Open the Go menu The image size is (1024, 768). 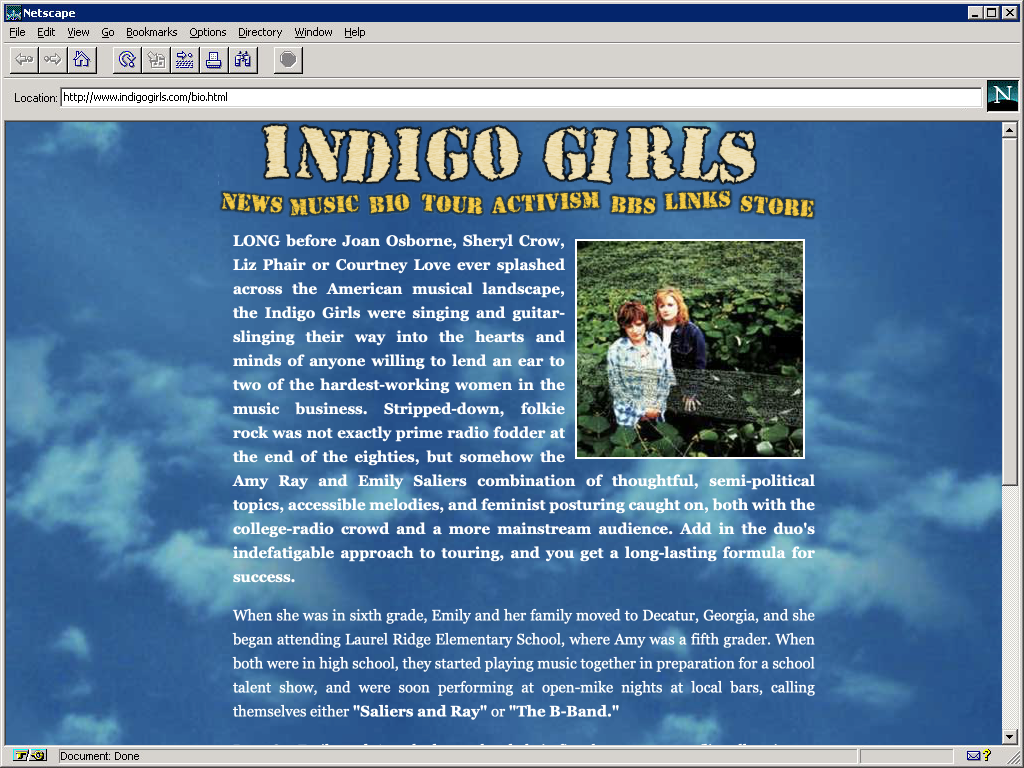pos(107,32)
